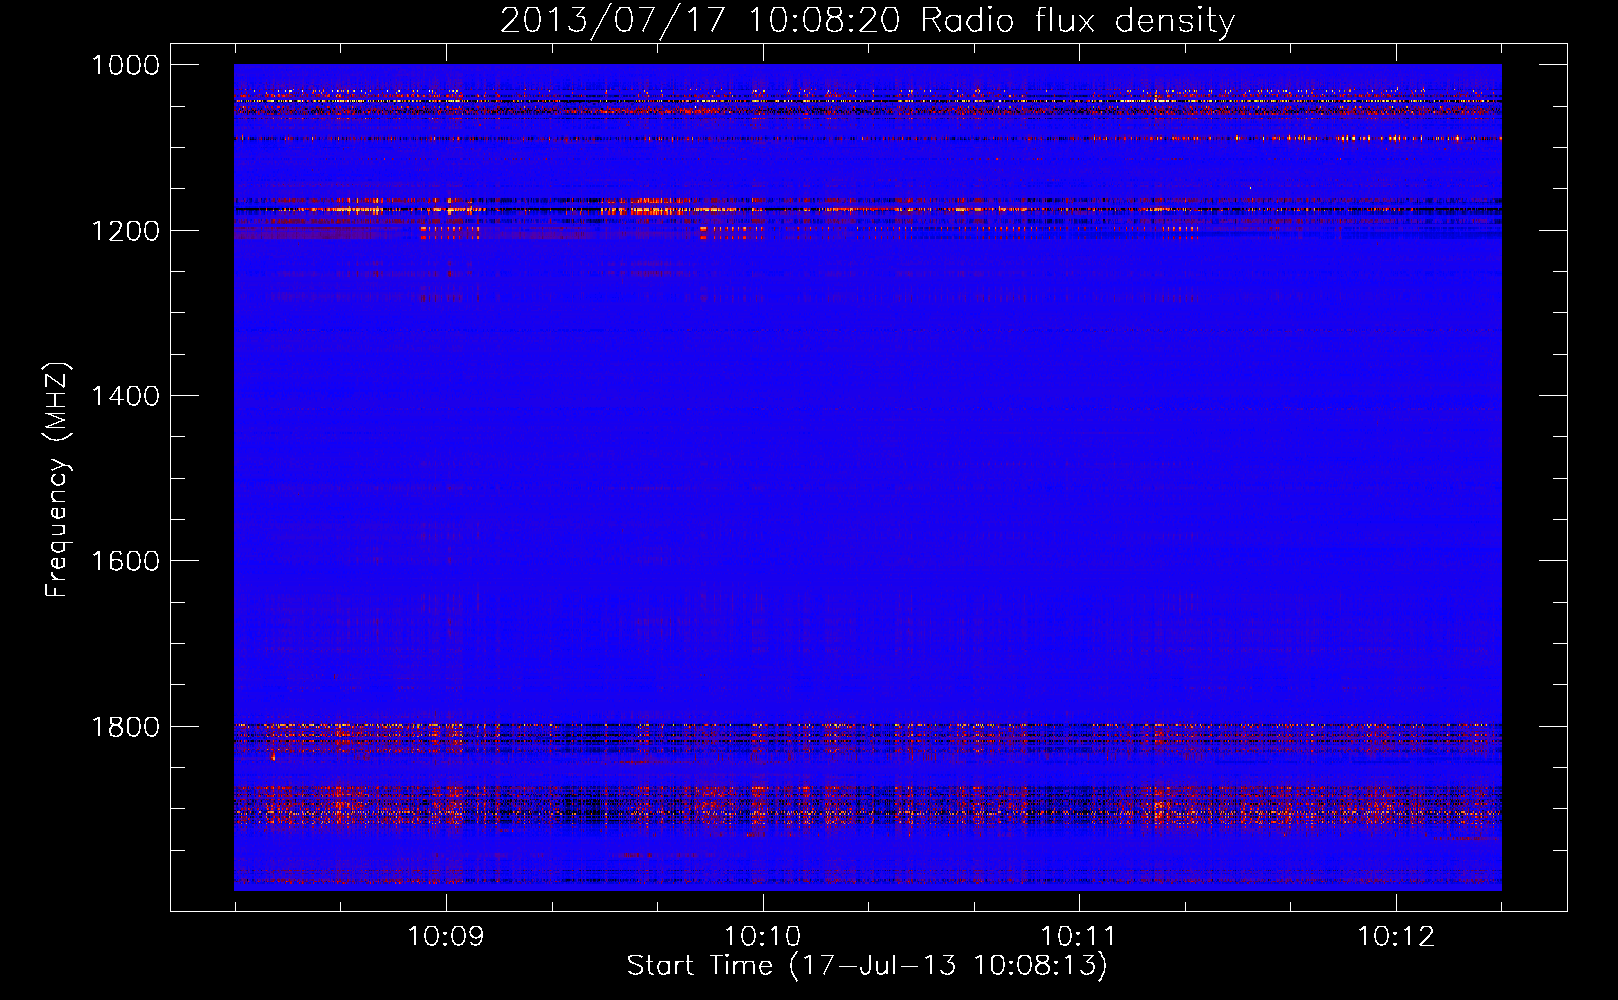Click the 1600 frequency tick label
This screenshot has height=1000, width=1618.
(125, 561)
